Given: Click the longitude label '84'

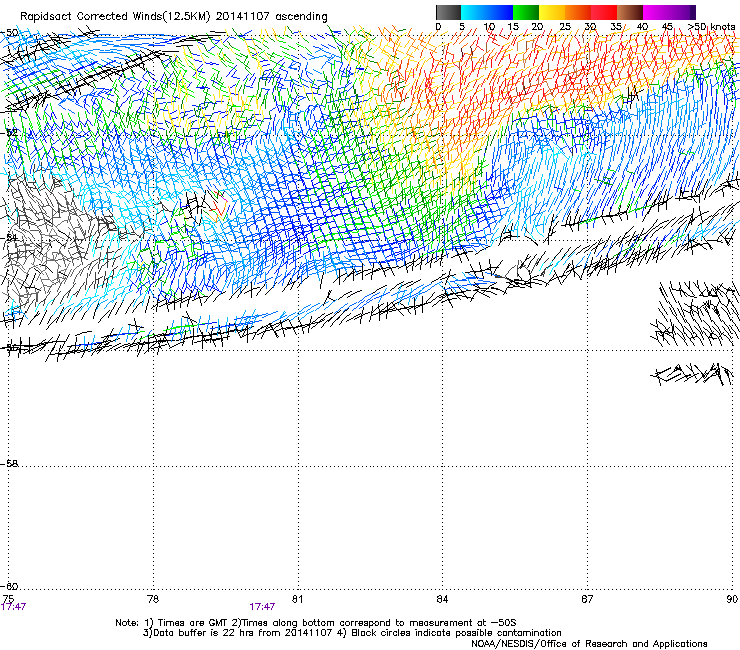Looking at the screenshot, I should 442,599.
